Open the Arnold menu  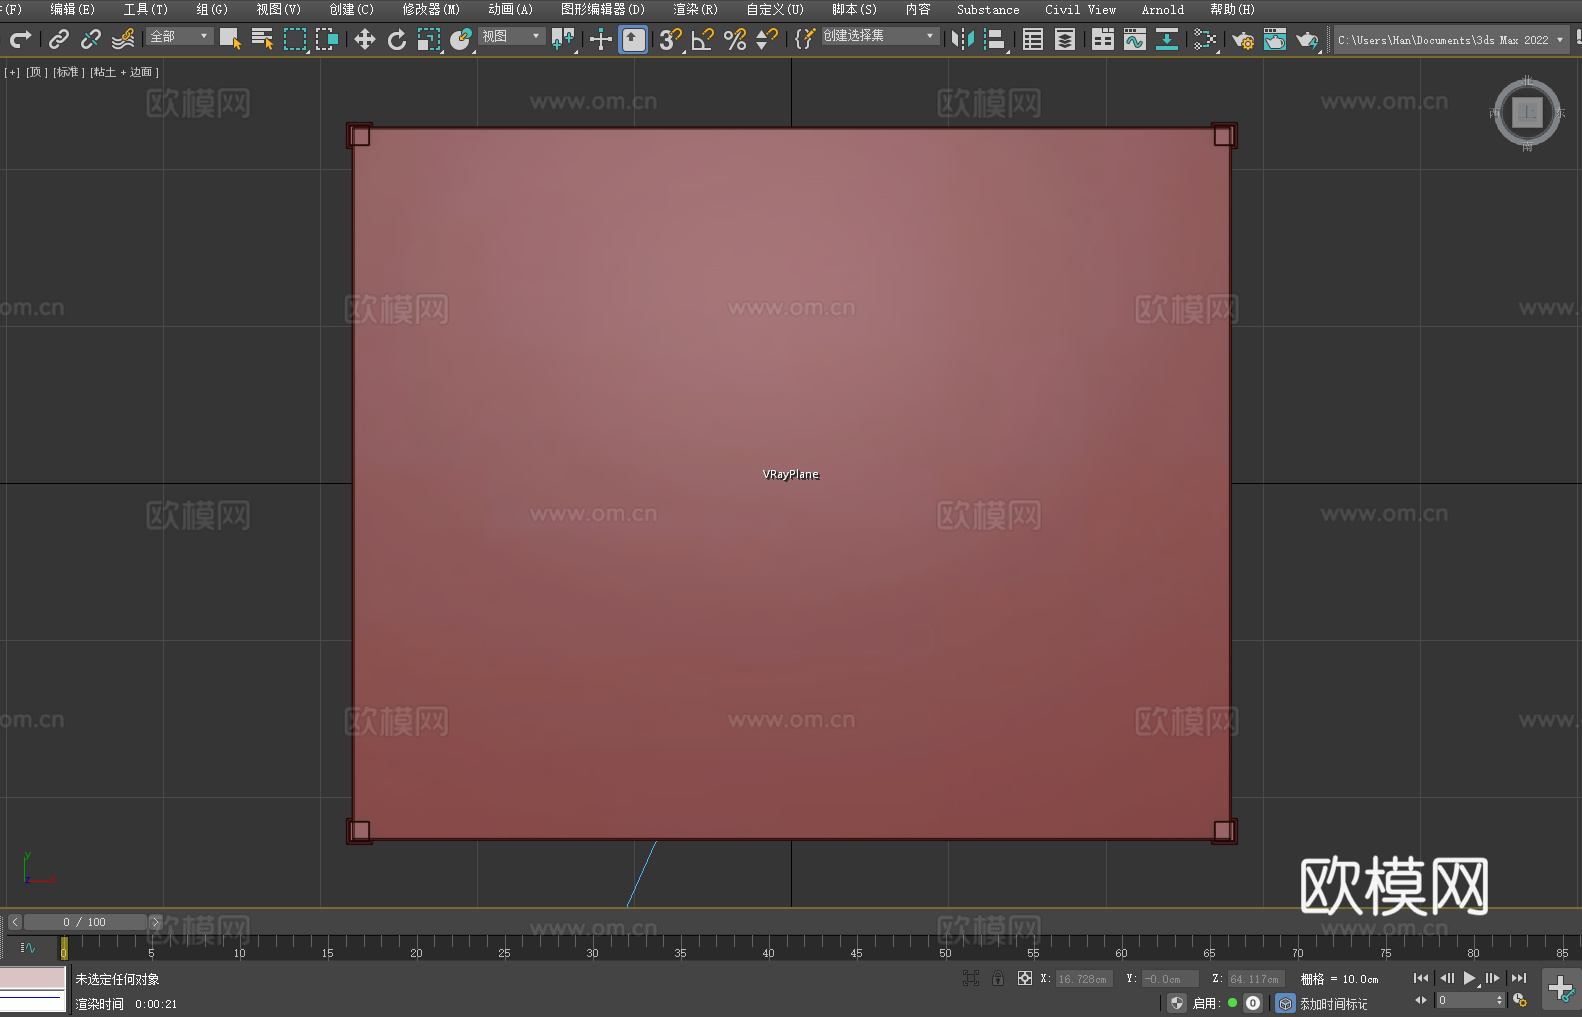(x=1162, y=9)
